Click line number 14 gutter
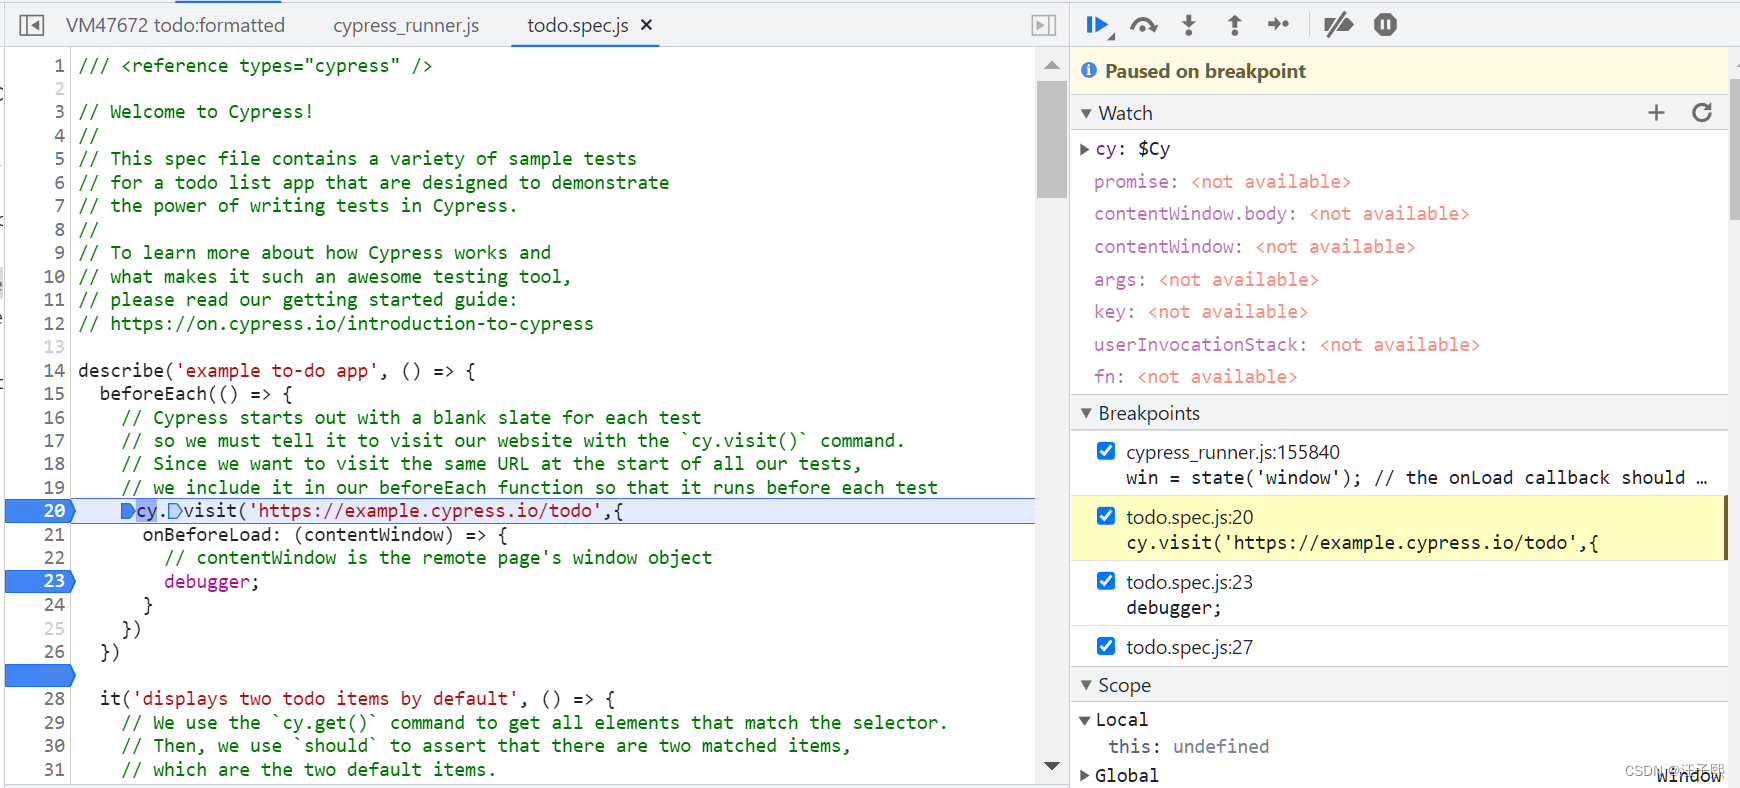 pyautogui.click(x=54, y=371)
